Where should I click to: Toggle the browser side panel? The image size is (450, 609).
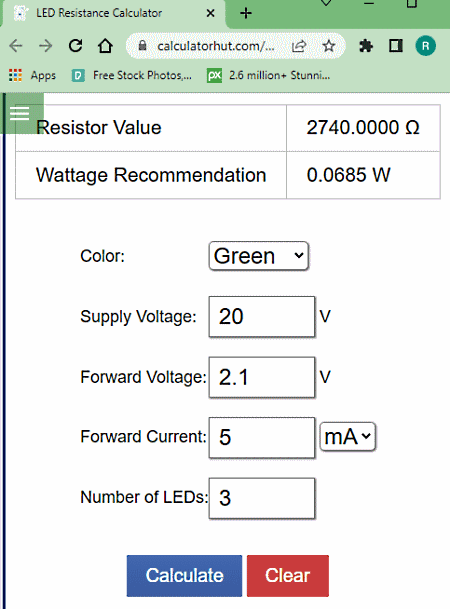[x=396, y=46]
